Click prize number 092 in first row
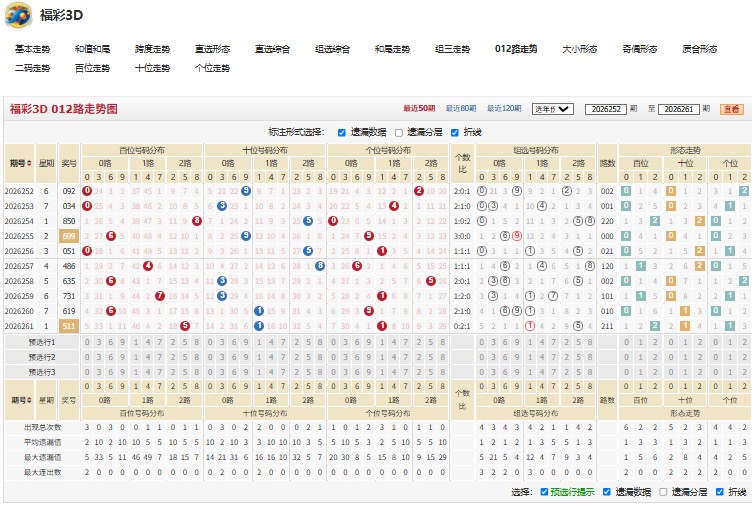The width and height of the screenshot is (752, 506). (x=69, y=191)
